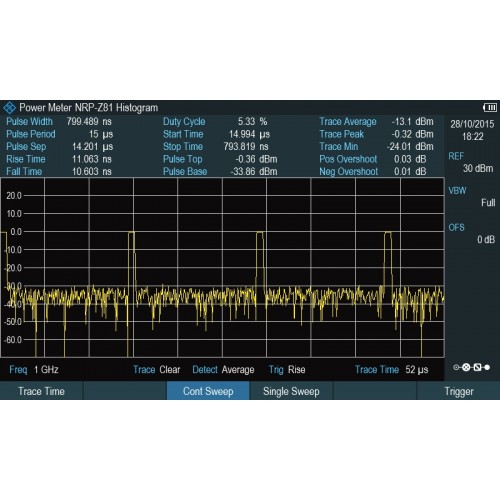Select the Neg Overshoot 0.01 dB reading
Image resolution: width=500 pixels, height=500 pixels.
[373, 172]
